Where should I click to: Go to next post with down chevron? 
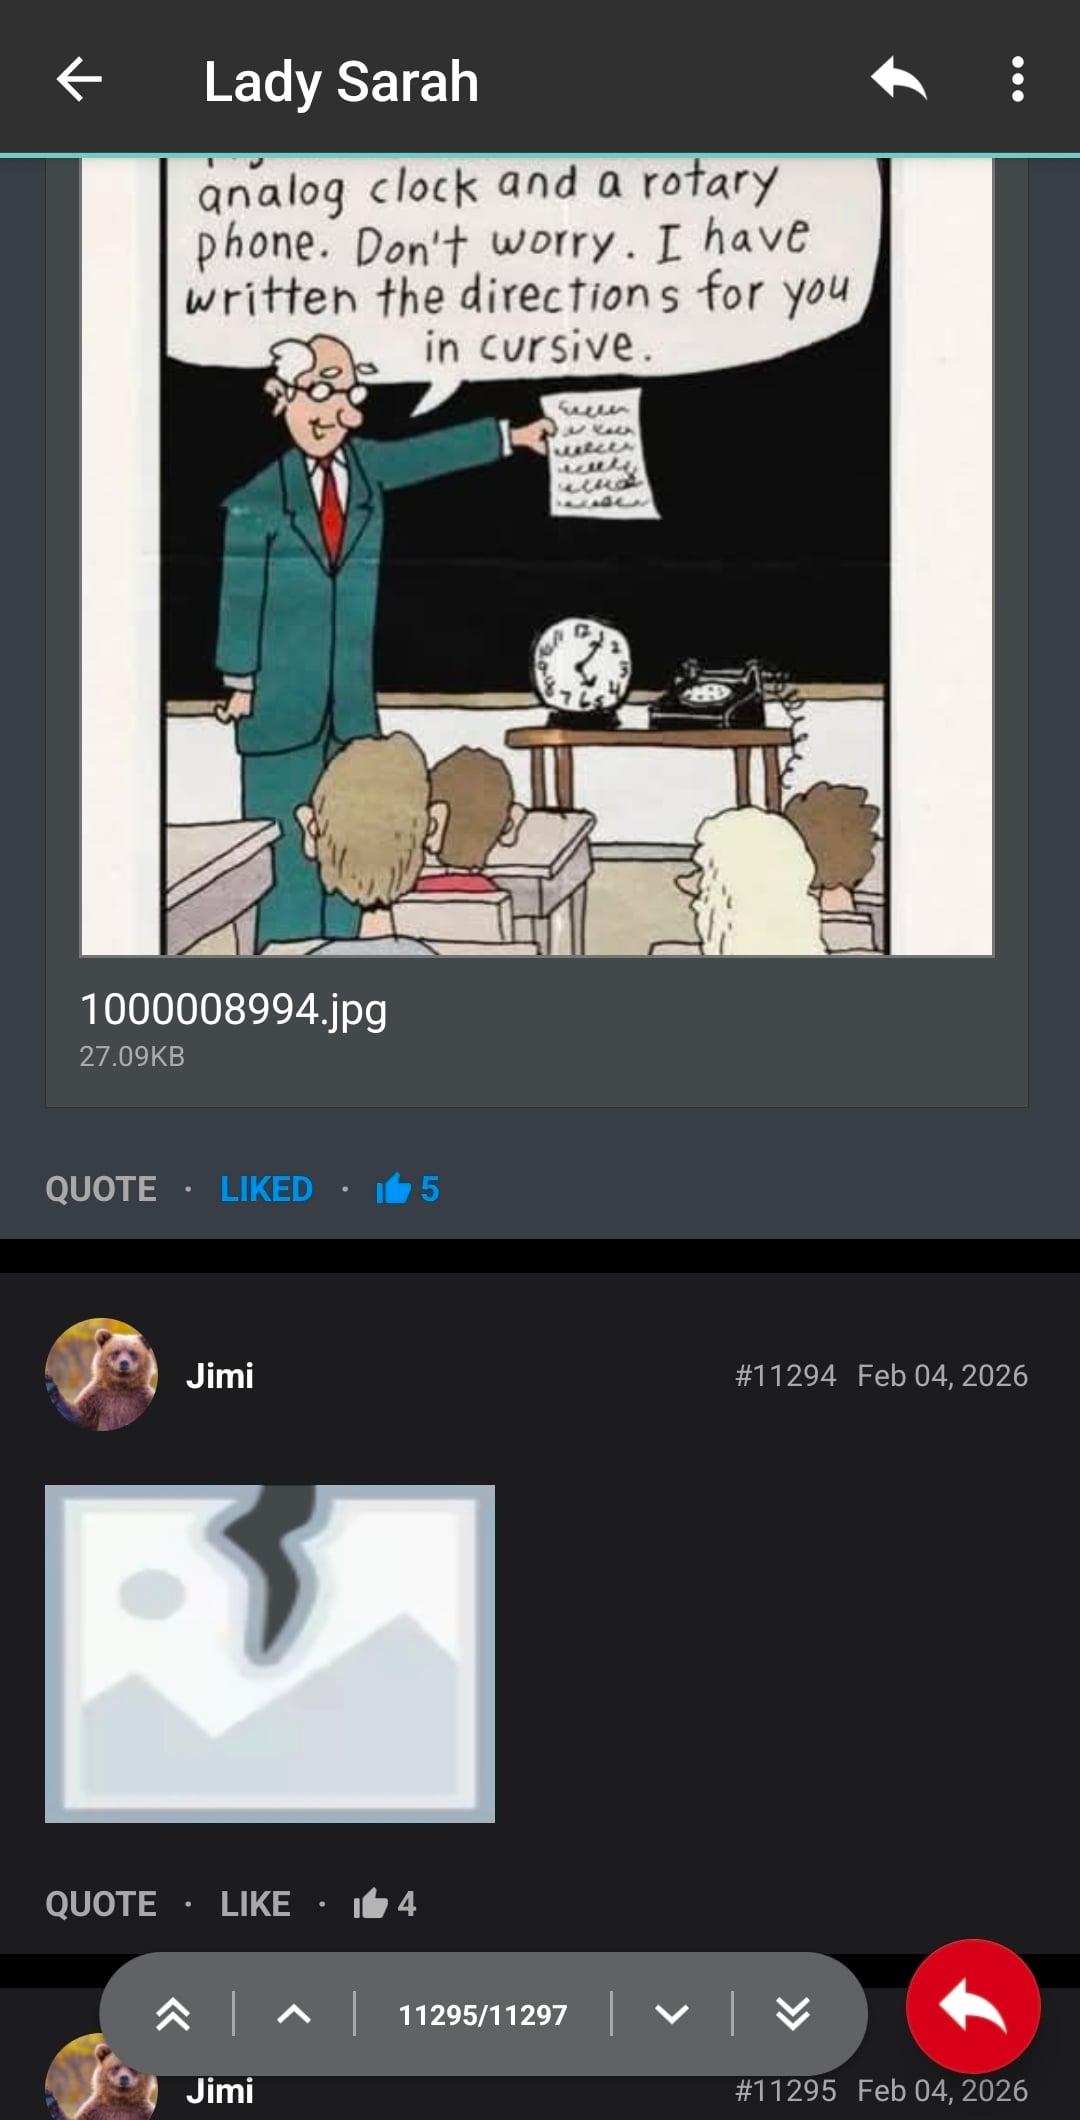(x=672, y=2014)
